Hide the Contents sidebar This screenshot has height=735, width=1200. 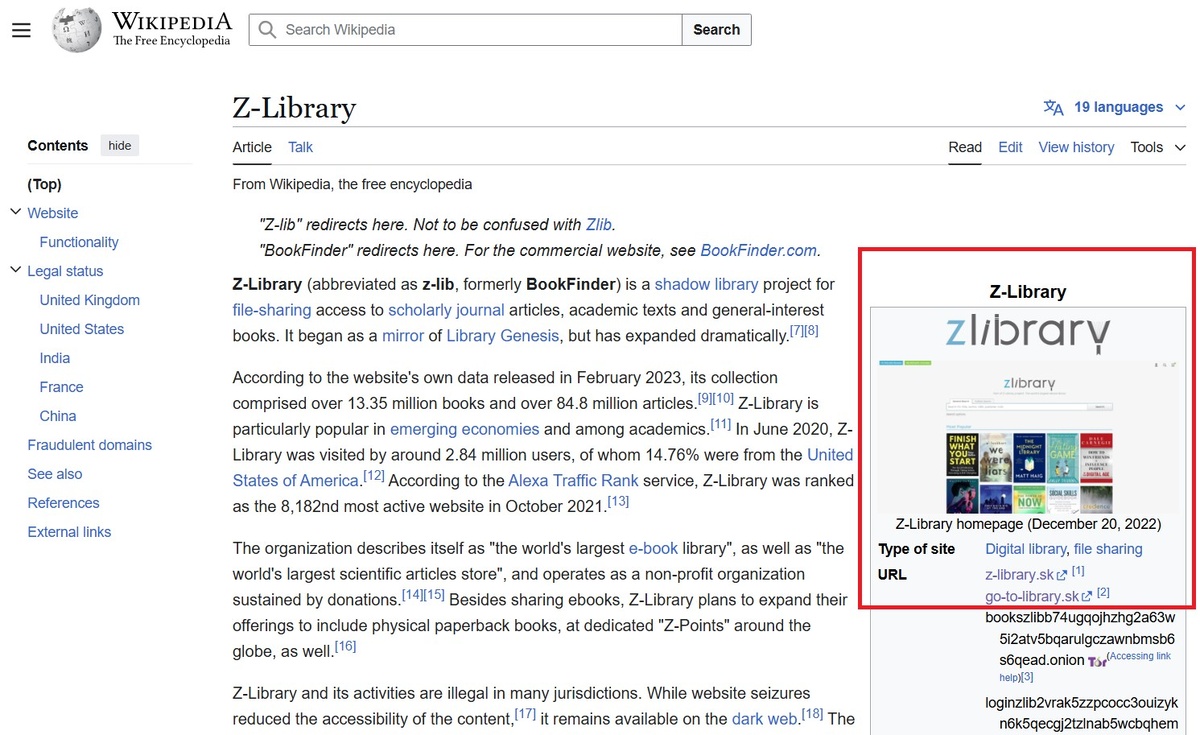(x=120, y=145)
